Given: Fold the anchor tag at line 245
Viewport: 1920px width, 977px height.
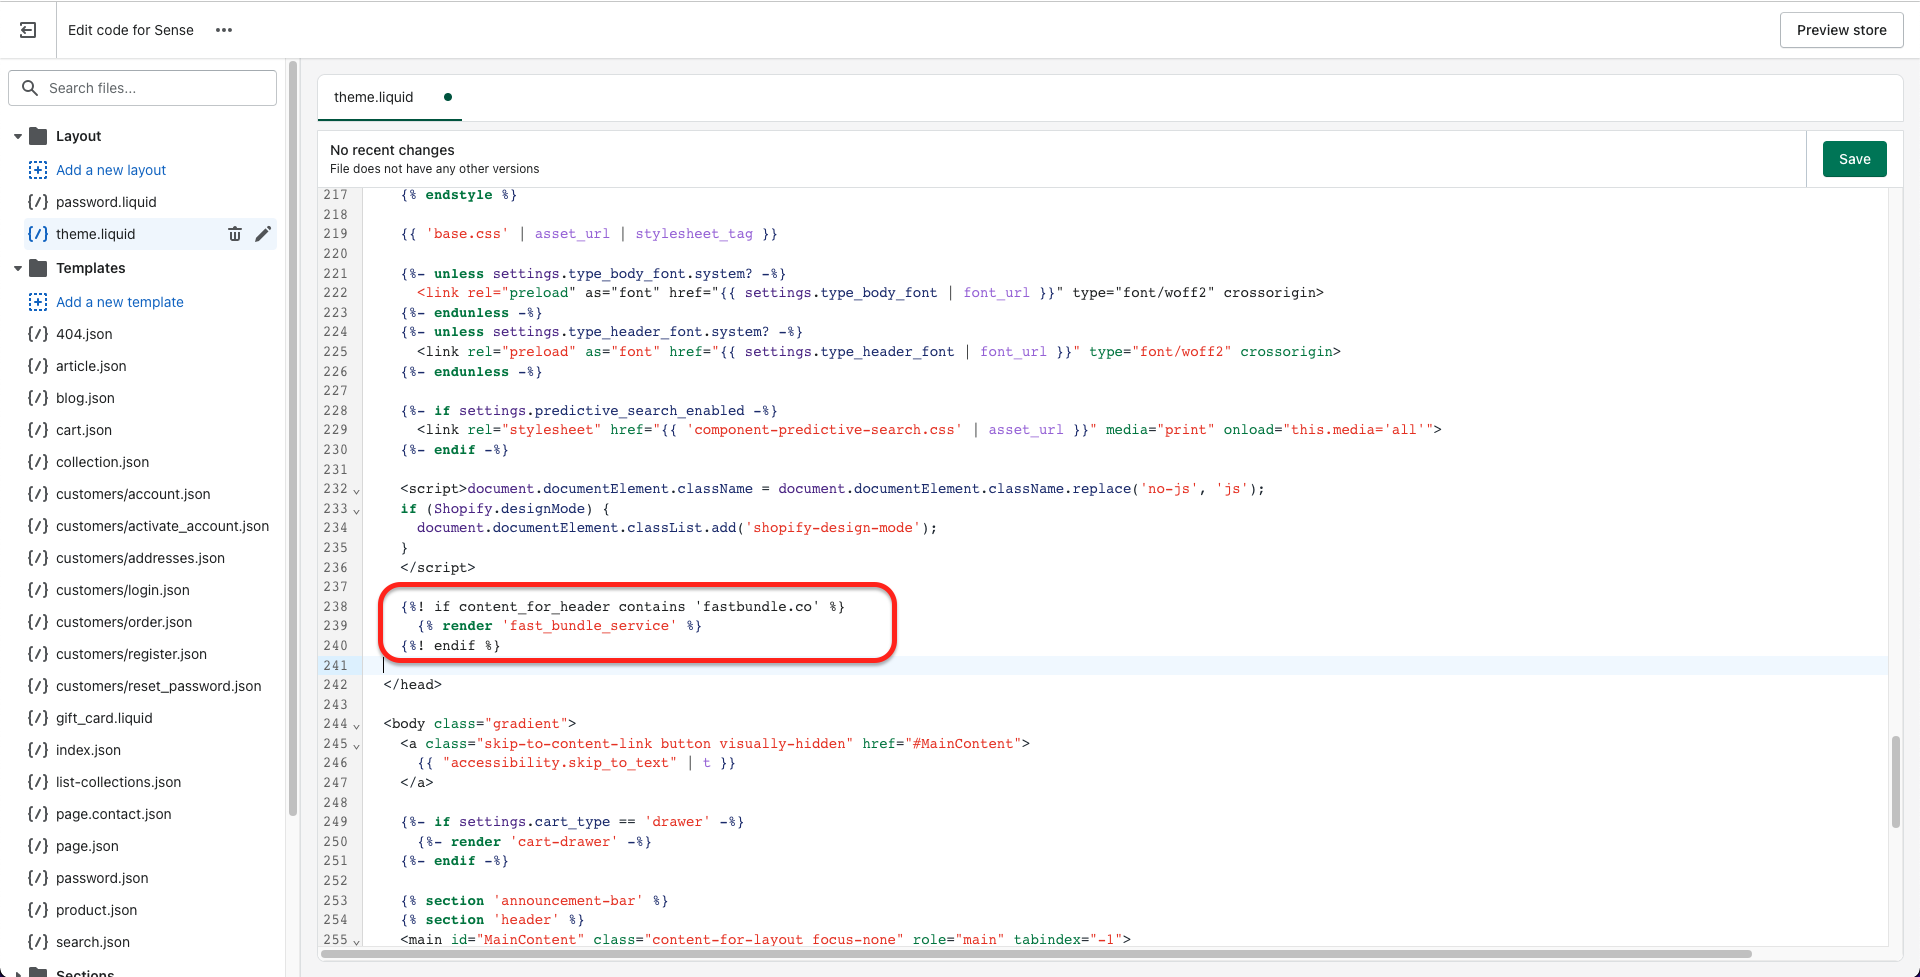Looking at the screenshot, I should [x=356, y=745].
